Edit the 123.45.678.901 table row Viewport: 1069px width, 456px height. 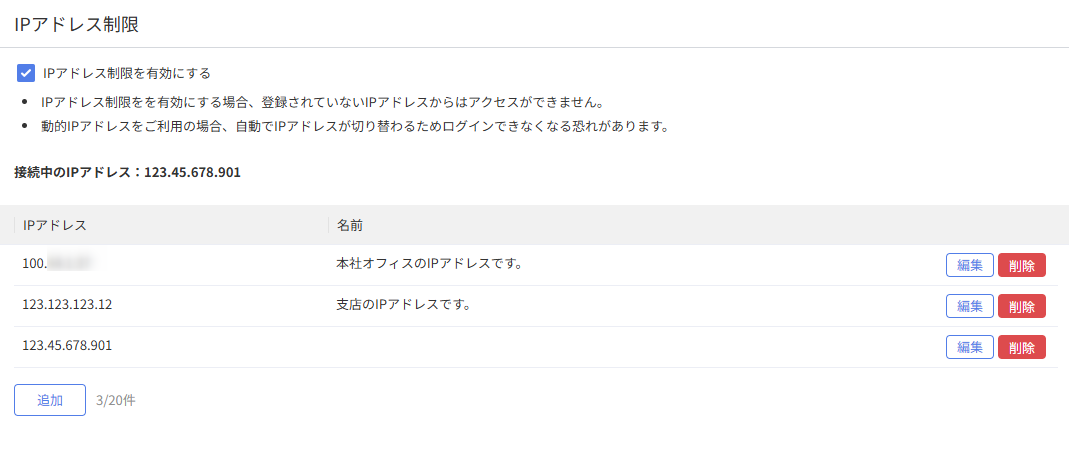point(969,347)
